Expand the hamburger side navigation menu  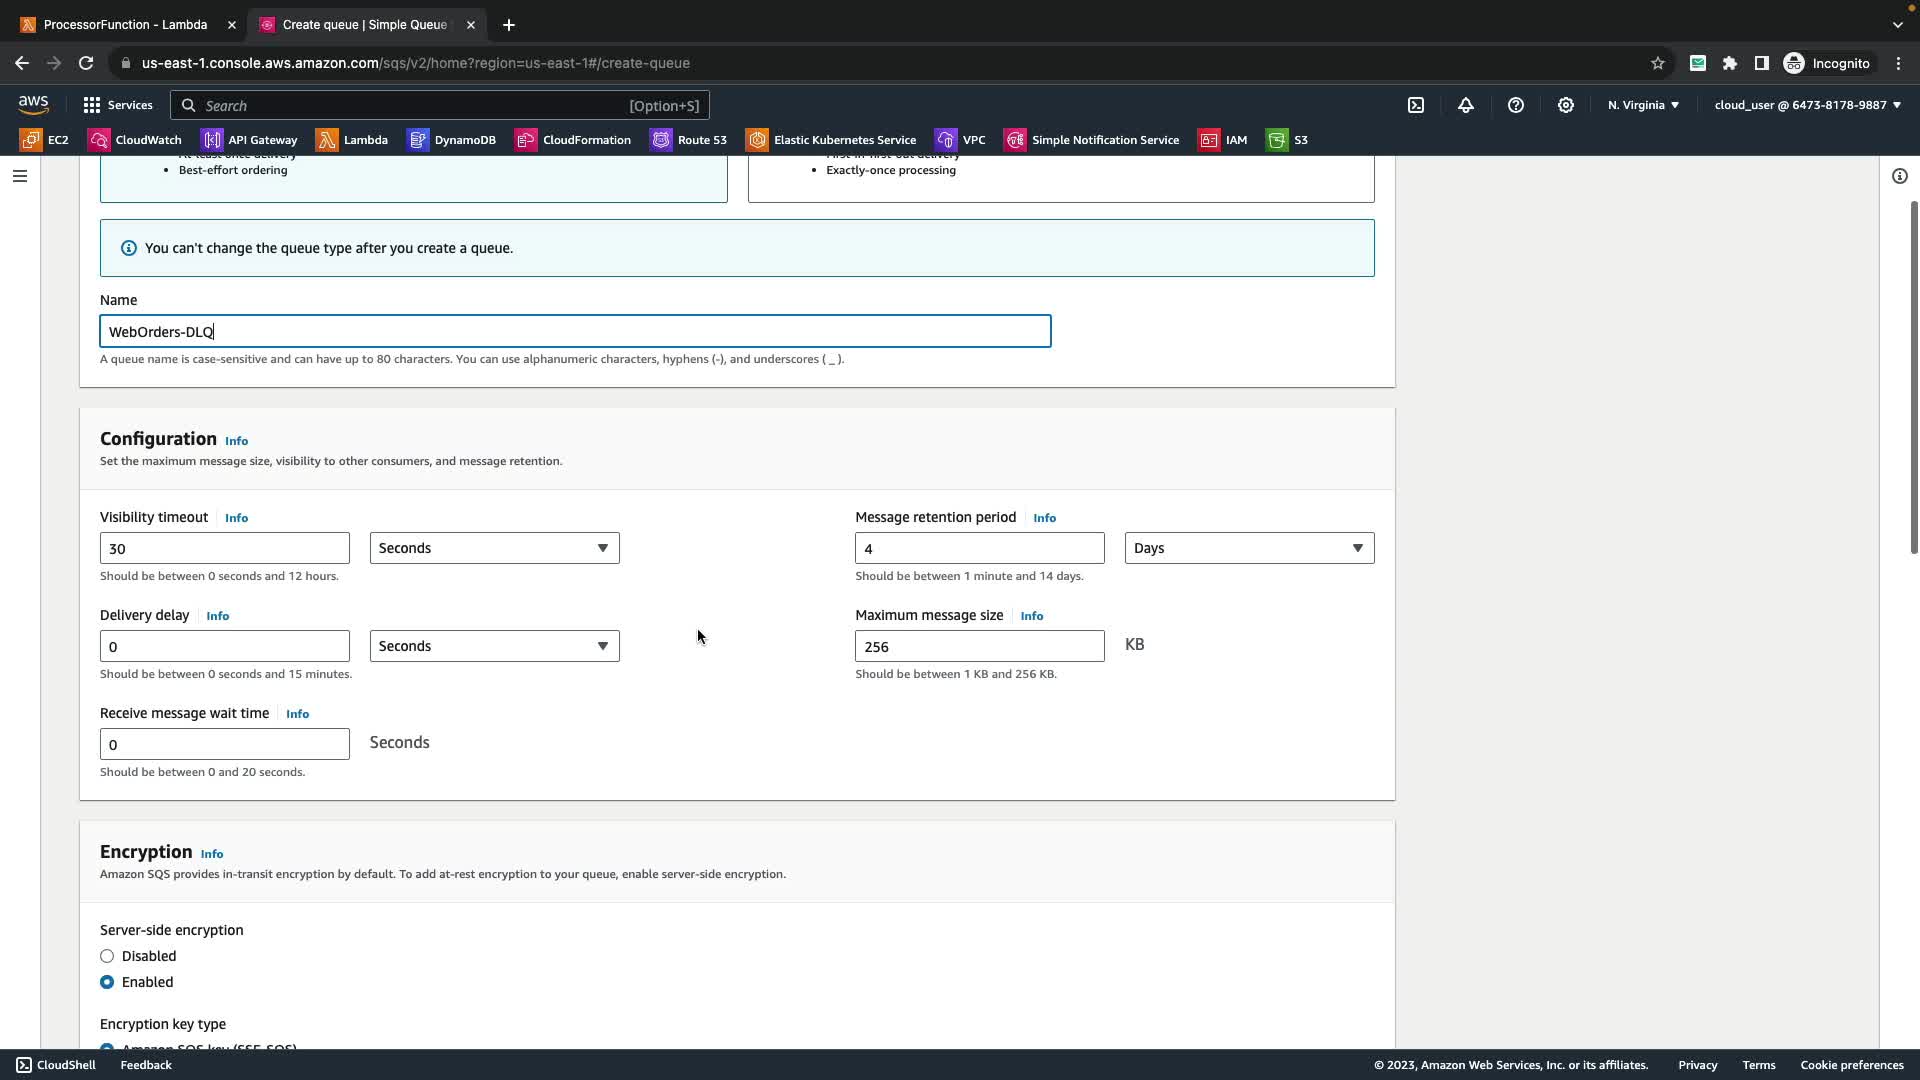[x=20, y=176]
